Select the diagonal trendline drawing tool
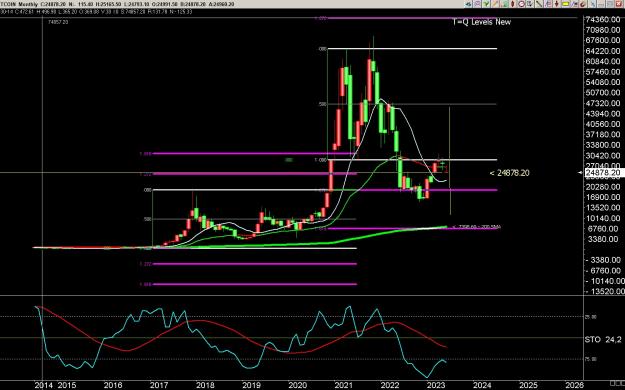 (539, 4)
